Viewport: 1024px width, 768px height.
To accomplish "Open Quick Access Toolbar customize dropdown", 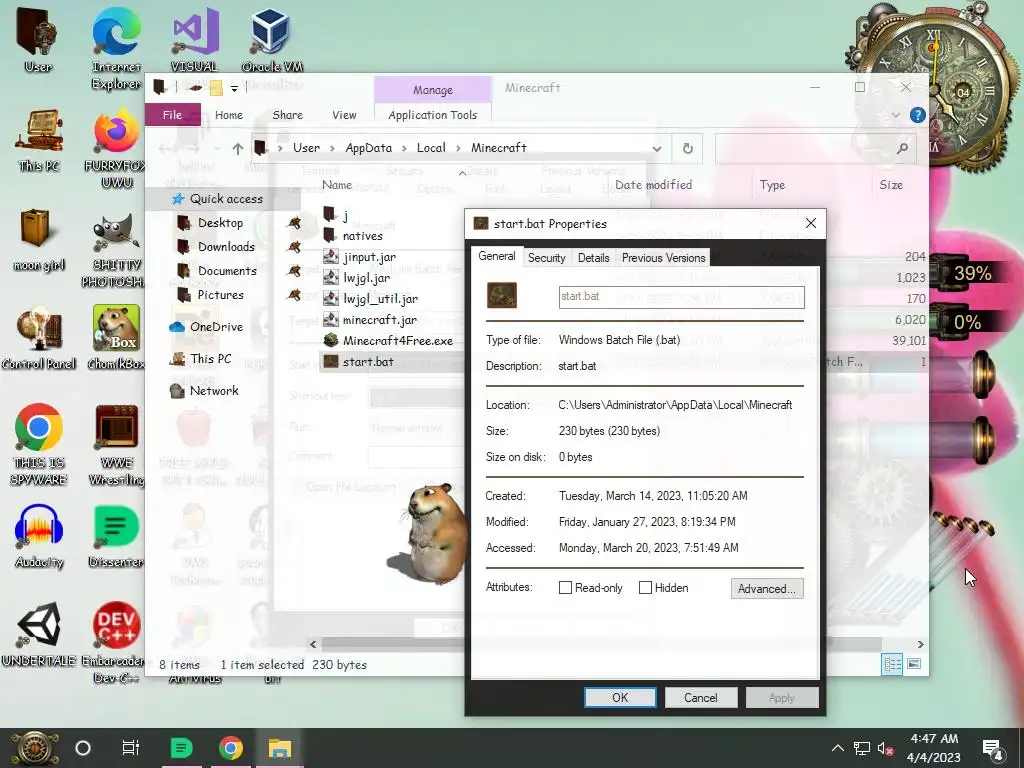I will [234, 88].
